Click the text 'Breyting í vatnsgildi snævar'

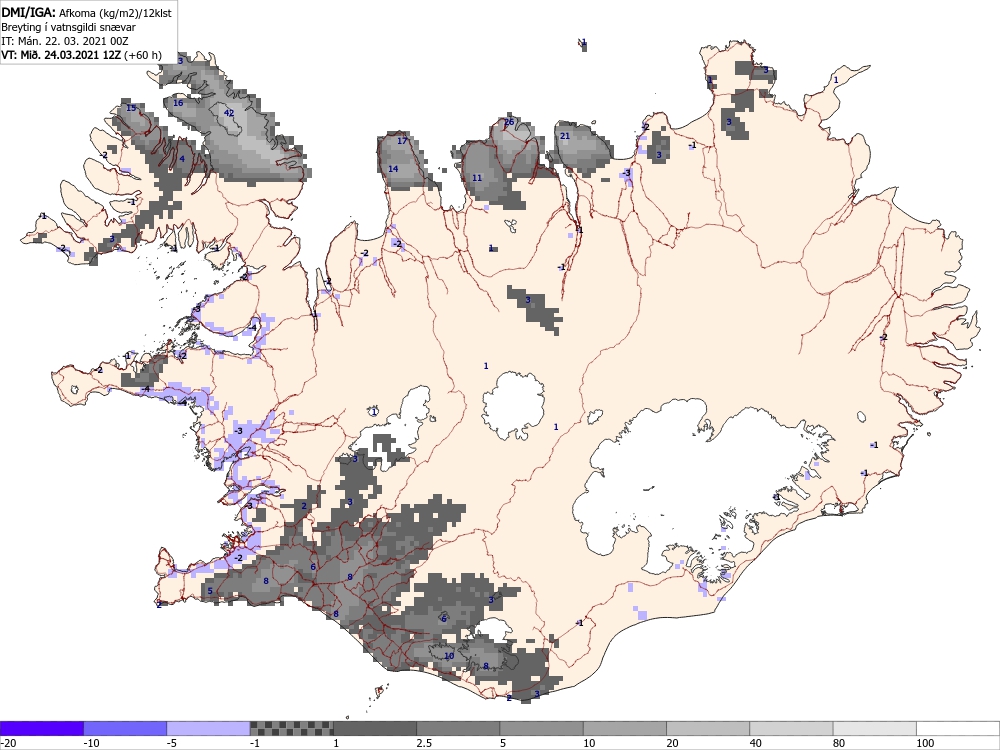(68, 27)
